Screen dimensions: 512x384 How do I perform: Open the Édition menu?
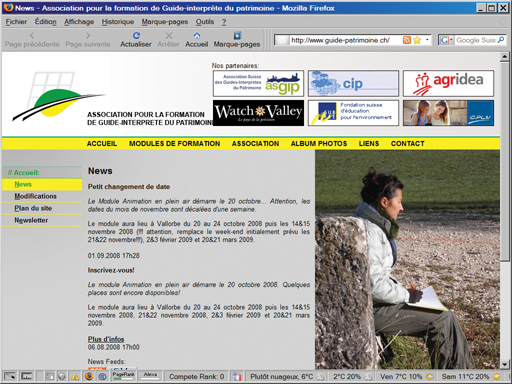coord(46,22)
